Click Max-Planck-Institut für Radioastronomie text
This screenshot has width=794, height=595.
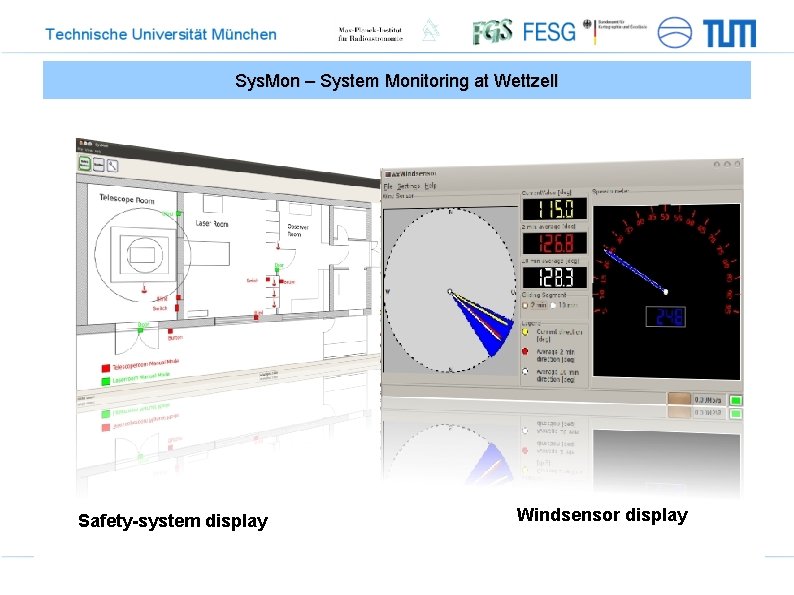point(370,34)
